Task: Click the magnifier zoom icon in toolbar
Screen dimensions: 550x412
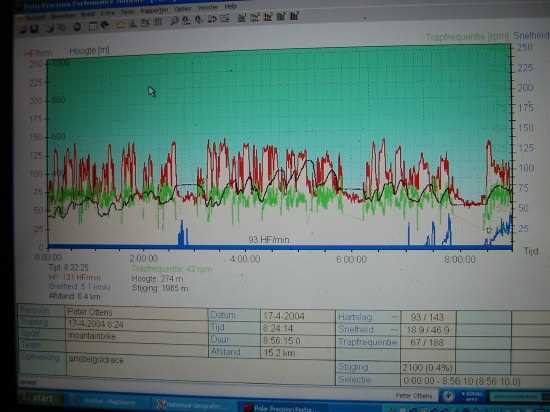Action: tap(174, 21)
